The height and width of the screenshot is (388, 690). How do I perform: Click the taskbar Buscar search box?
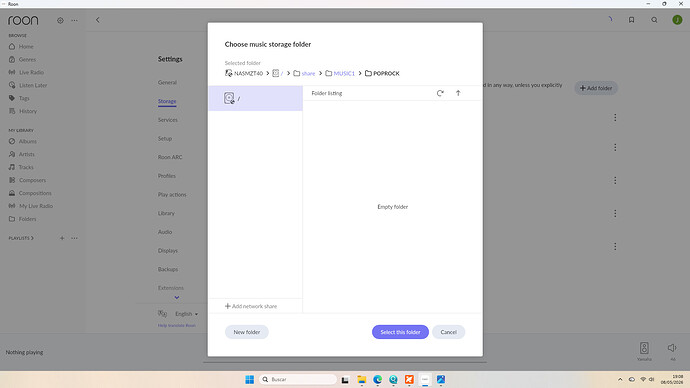[x=298, y=379]
